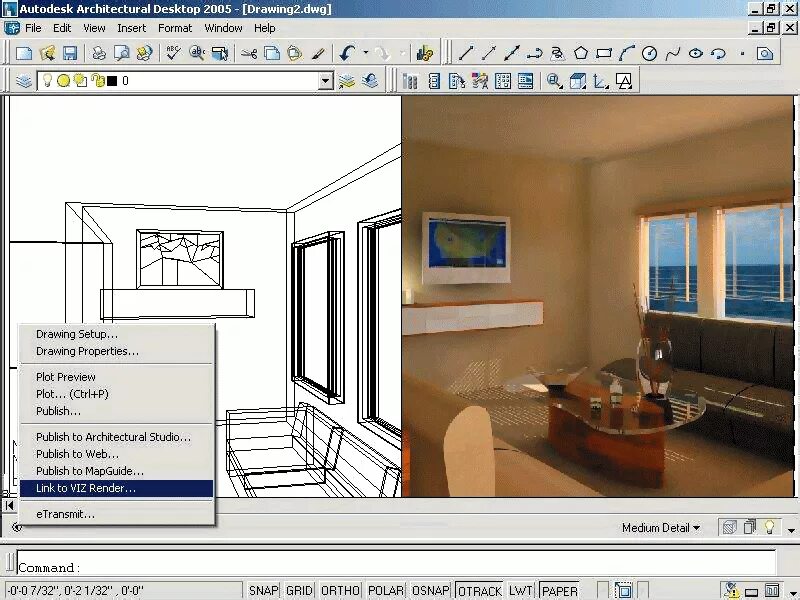
Task: Expand the drawing status bar menu arrow
Action: (791, 530)
